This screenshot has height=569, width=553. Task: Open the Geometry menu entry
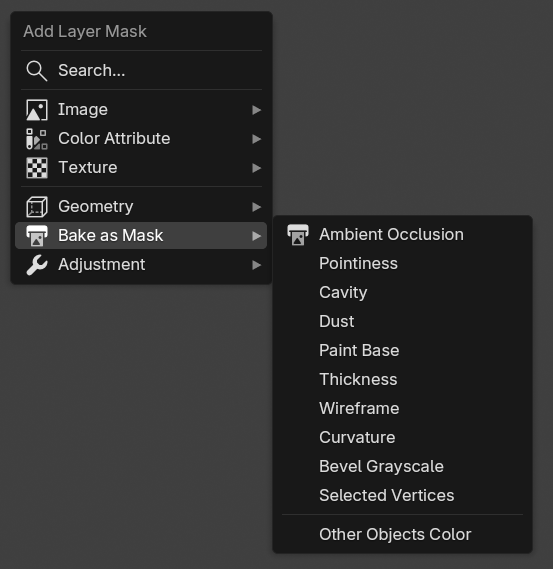click(141, 206)
